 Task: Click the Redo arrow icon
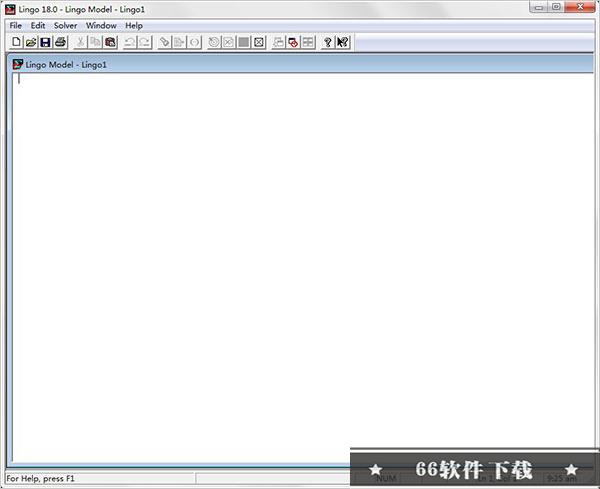(x=145, y=42)
